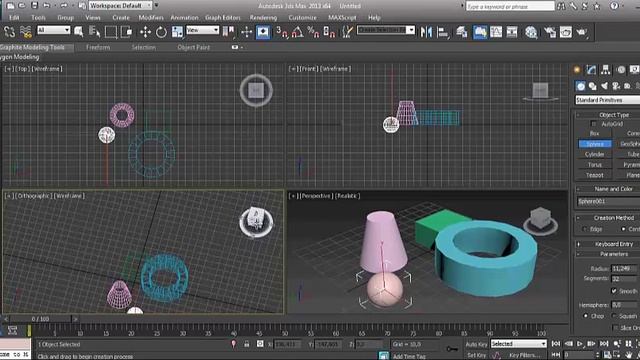Open the Schematic View icon
Viewport: 640px width, 360px height.
(512, 32)
